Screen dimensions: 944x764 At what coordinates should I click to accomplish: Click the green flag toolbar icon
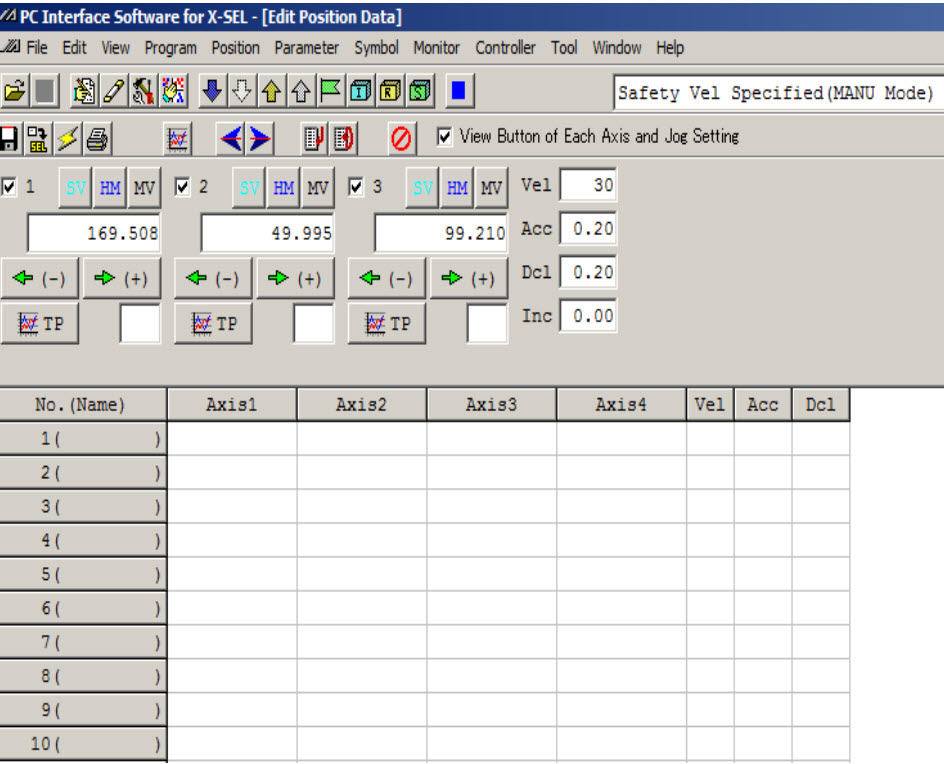pyautogui.click(x=330, y=92)
